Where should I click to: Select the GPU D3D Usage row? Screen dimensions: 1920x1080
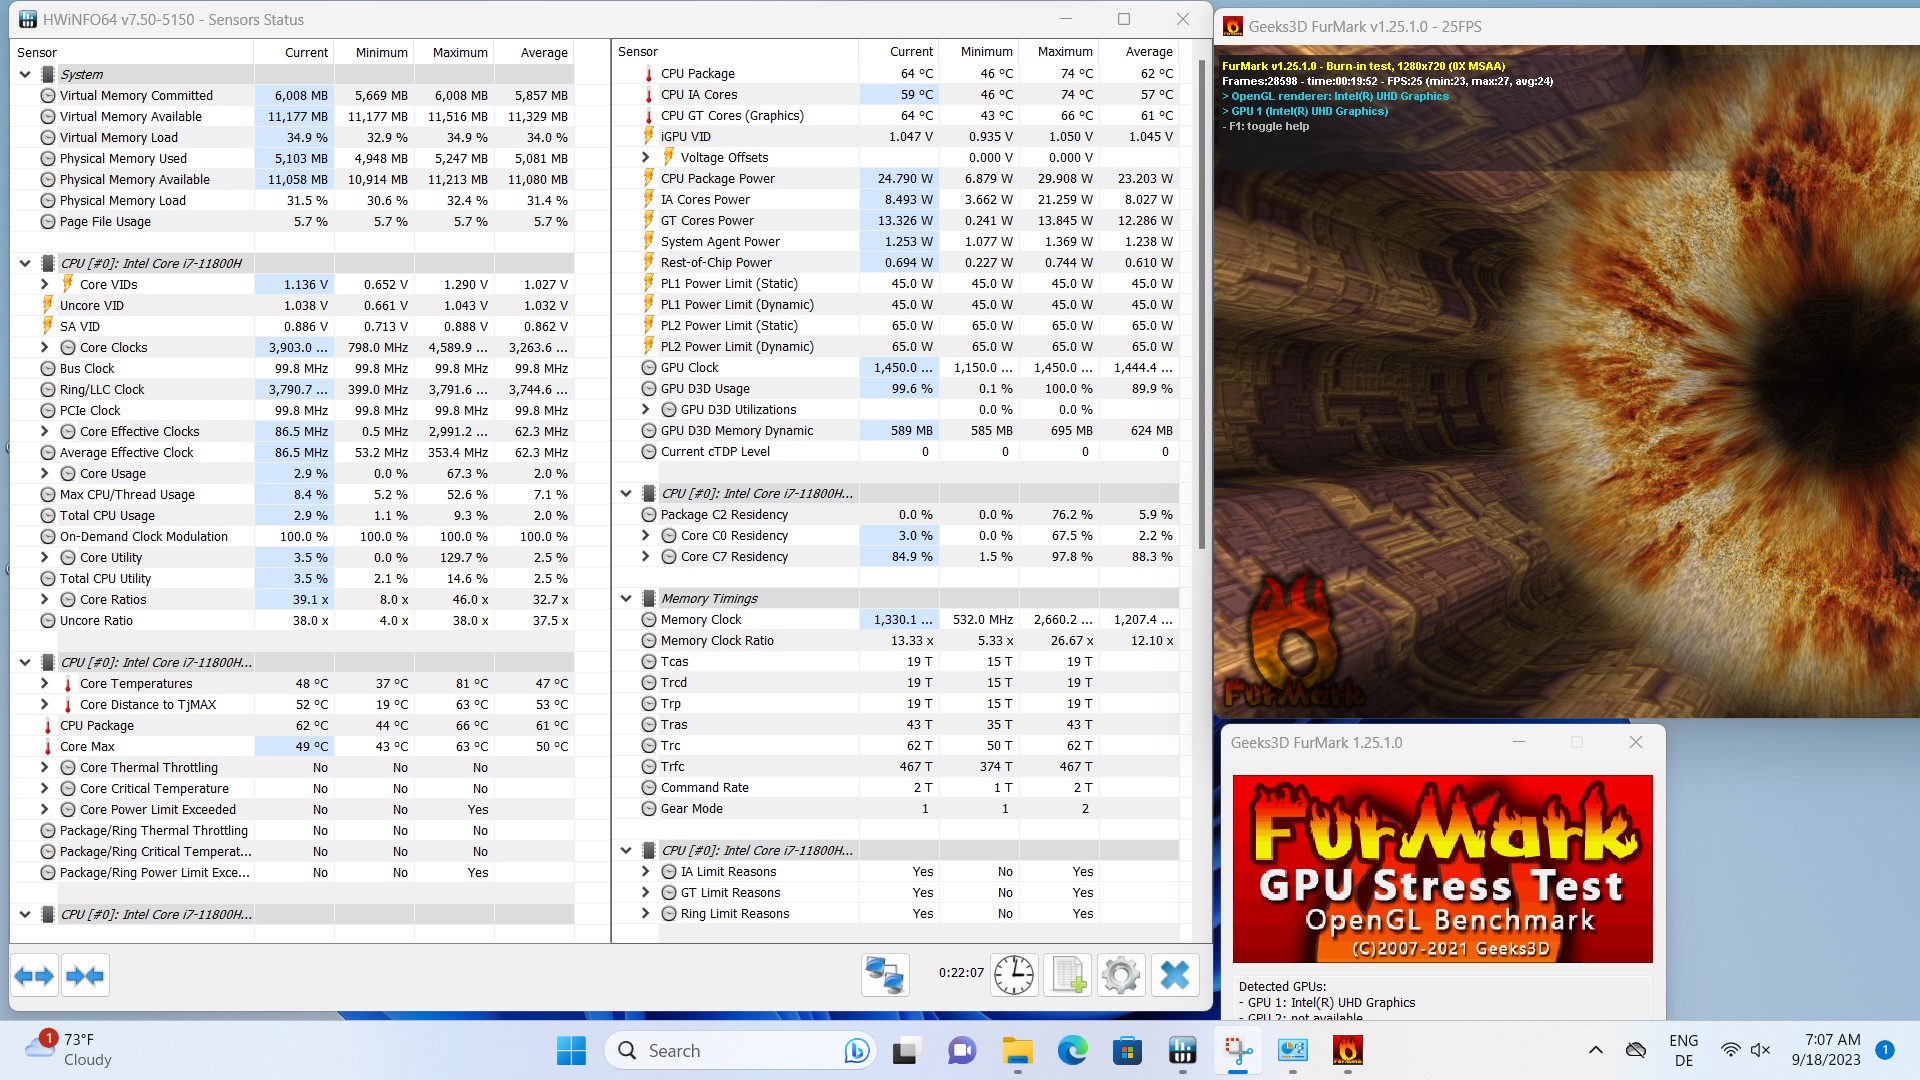pyautogui.click(x=896, y=388)
